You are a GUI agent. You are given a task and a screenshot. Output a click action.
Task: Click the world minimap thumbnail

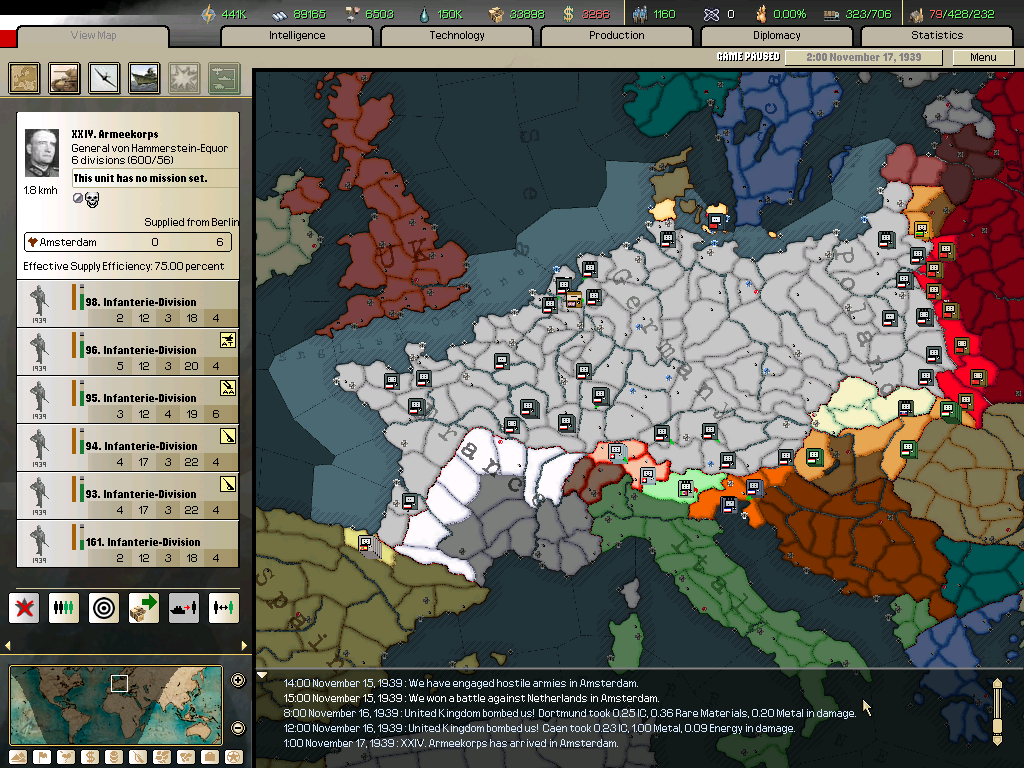pos(116,705)
